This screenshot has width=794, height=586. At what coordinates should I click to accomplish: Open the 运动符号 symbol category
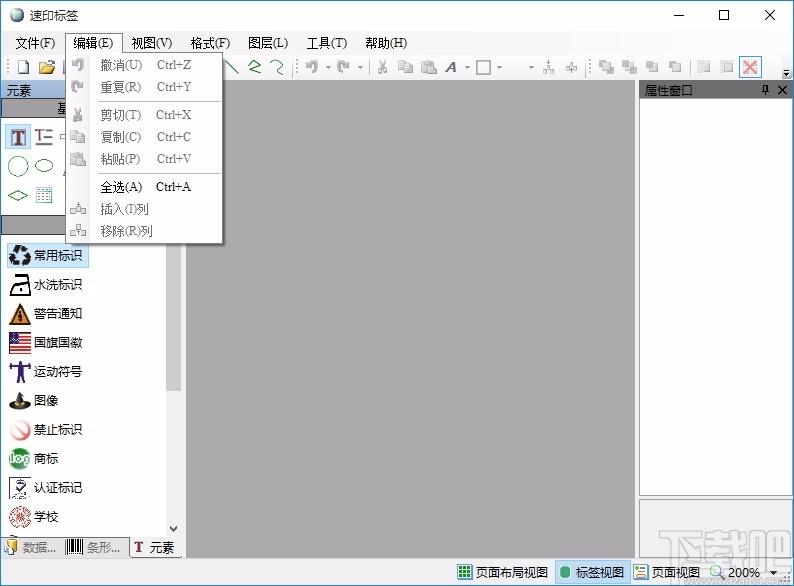pyautogui.click(x=46, y=371)
